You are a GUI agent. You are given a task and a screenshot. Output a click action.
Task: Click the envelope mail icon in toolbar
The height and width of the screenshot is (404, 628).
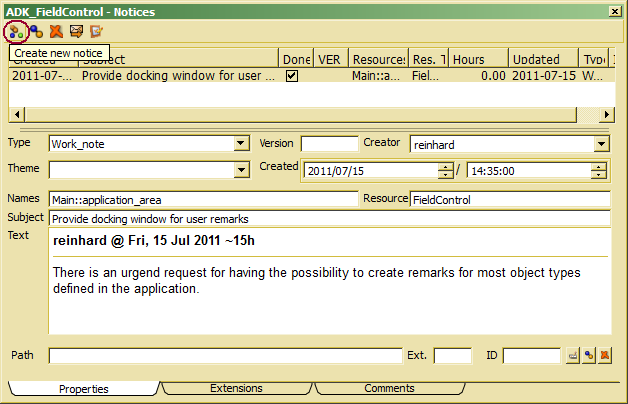76,31
